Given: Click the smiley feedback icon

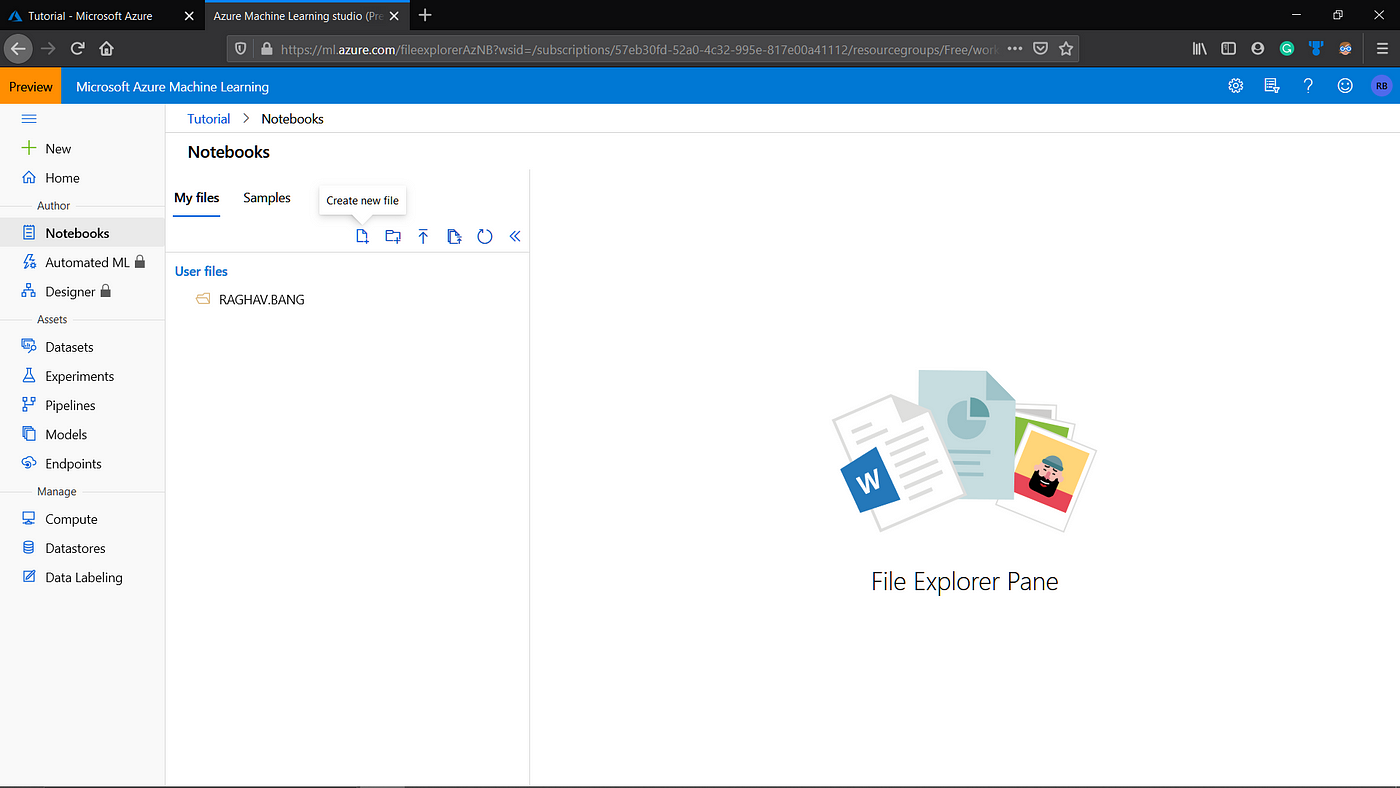Looking at the screenshot, I should pyautogui.click(x=1345, y=86).
